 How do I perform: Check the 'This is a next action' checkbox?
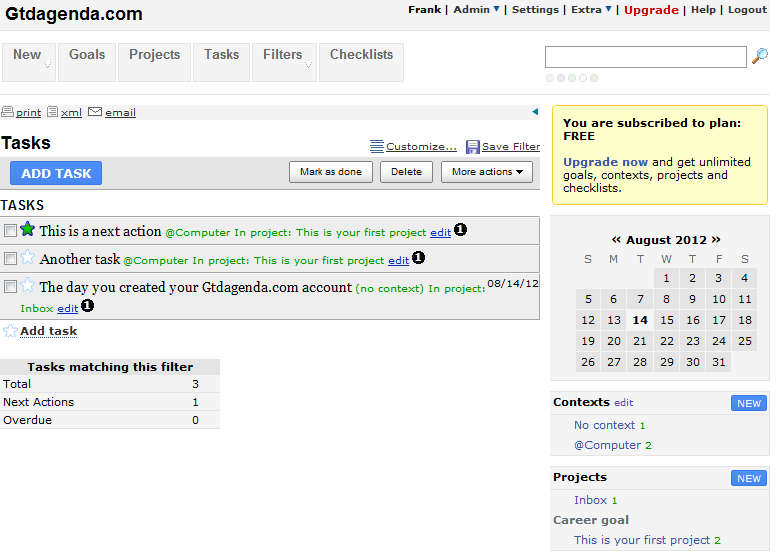(10, 231)
